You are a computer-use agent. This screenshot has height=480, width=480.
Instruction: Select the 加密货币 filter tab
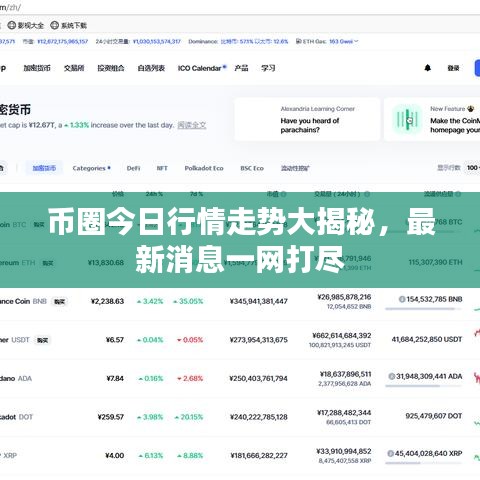point(44,168)
